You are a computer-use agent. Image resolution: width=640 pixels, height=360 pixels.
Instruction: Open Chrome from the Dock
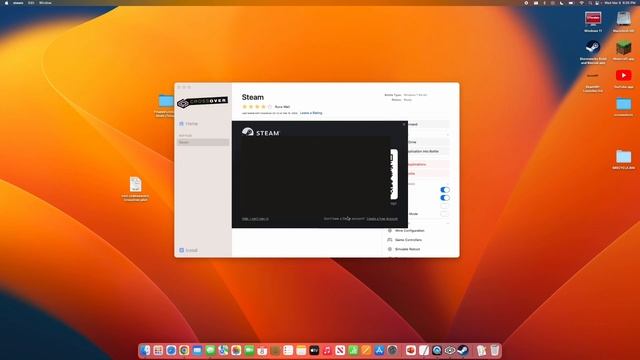(184, 350)
